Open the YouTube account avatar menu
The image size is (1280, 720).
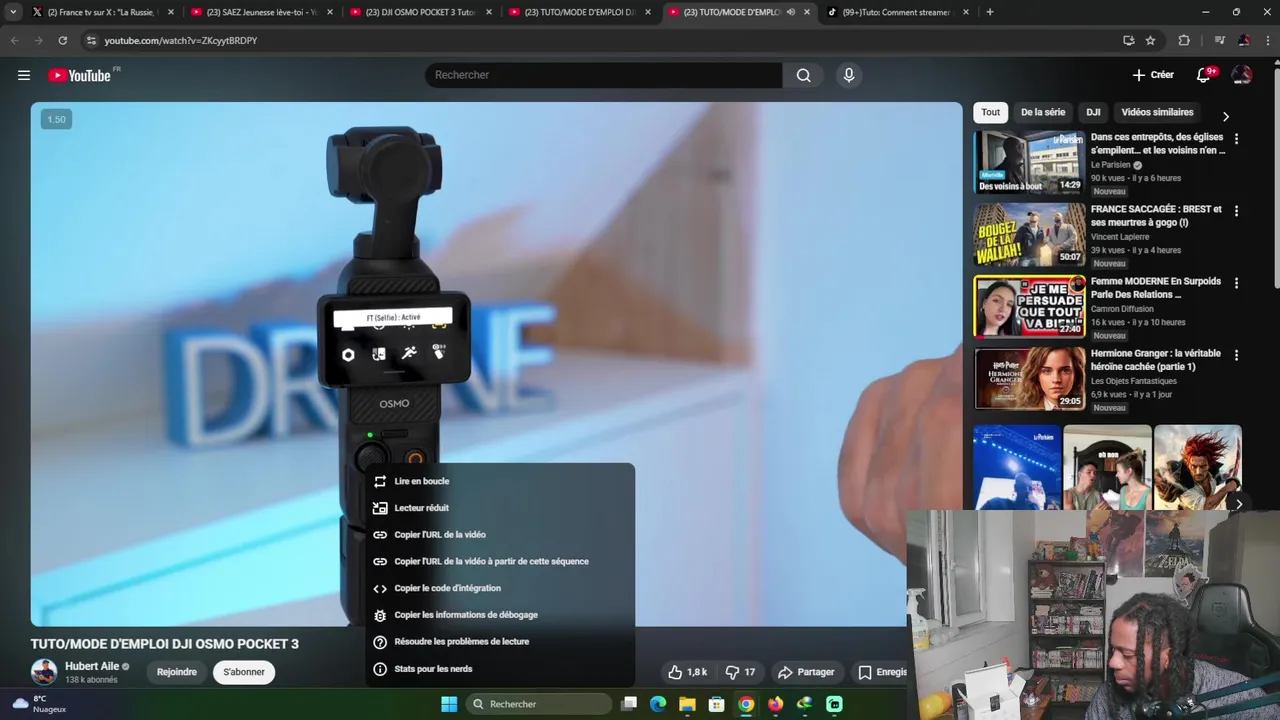click(x=1242, y=75)
